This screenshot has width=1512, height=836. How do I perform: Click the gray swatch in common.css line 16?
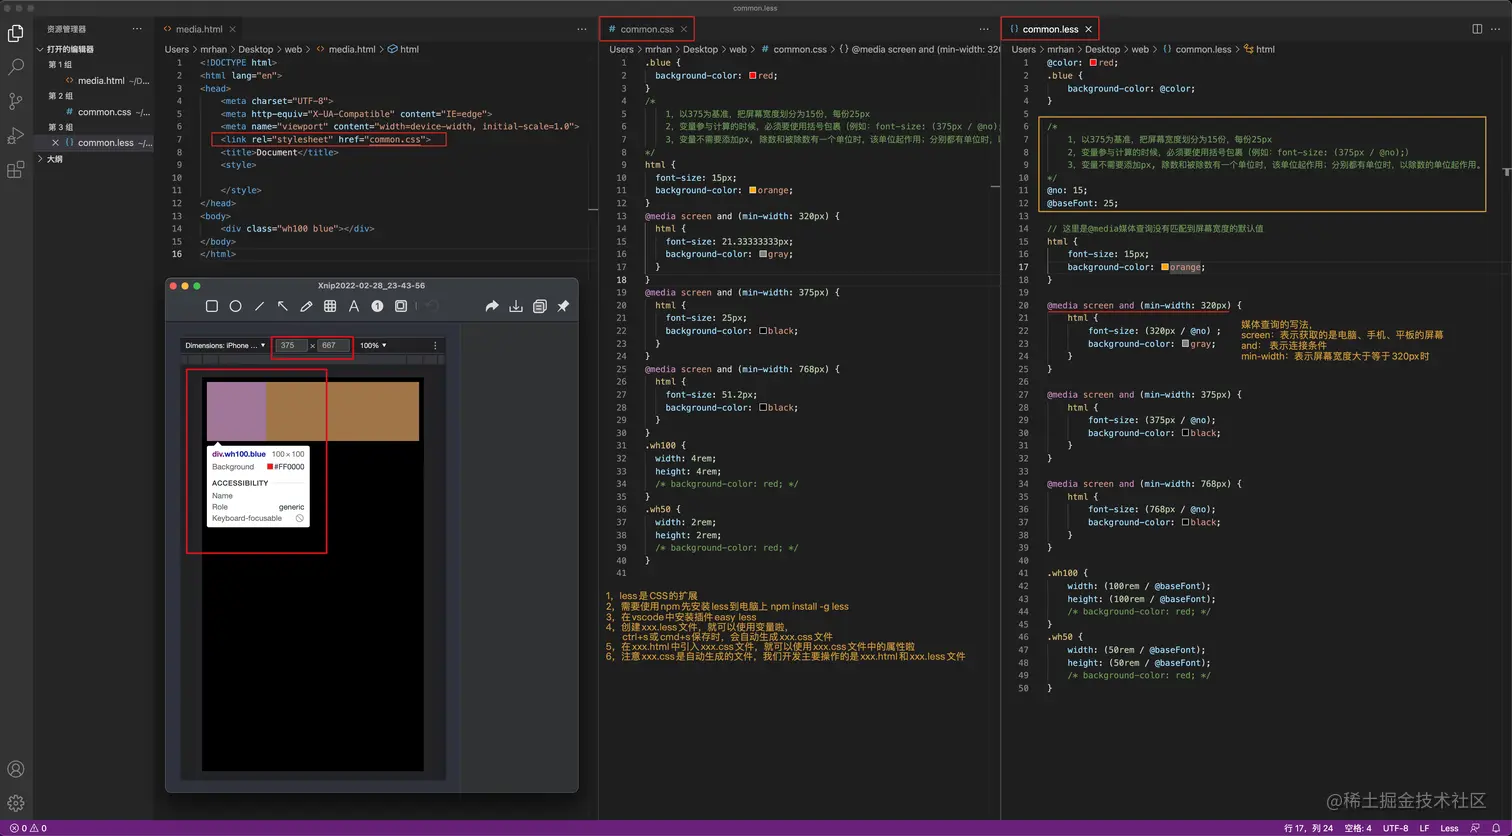pyautogui.click(x=763, y=254)
